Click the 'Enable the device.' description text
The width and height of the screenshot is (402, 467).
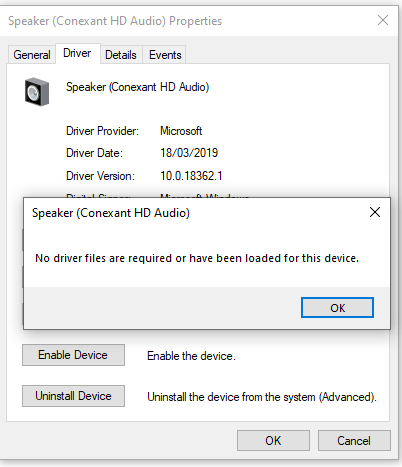click(191, 356)
